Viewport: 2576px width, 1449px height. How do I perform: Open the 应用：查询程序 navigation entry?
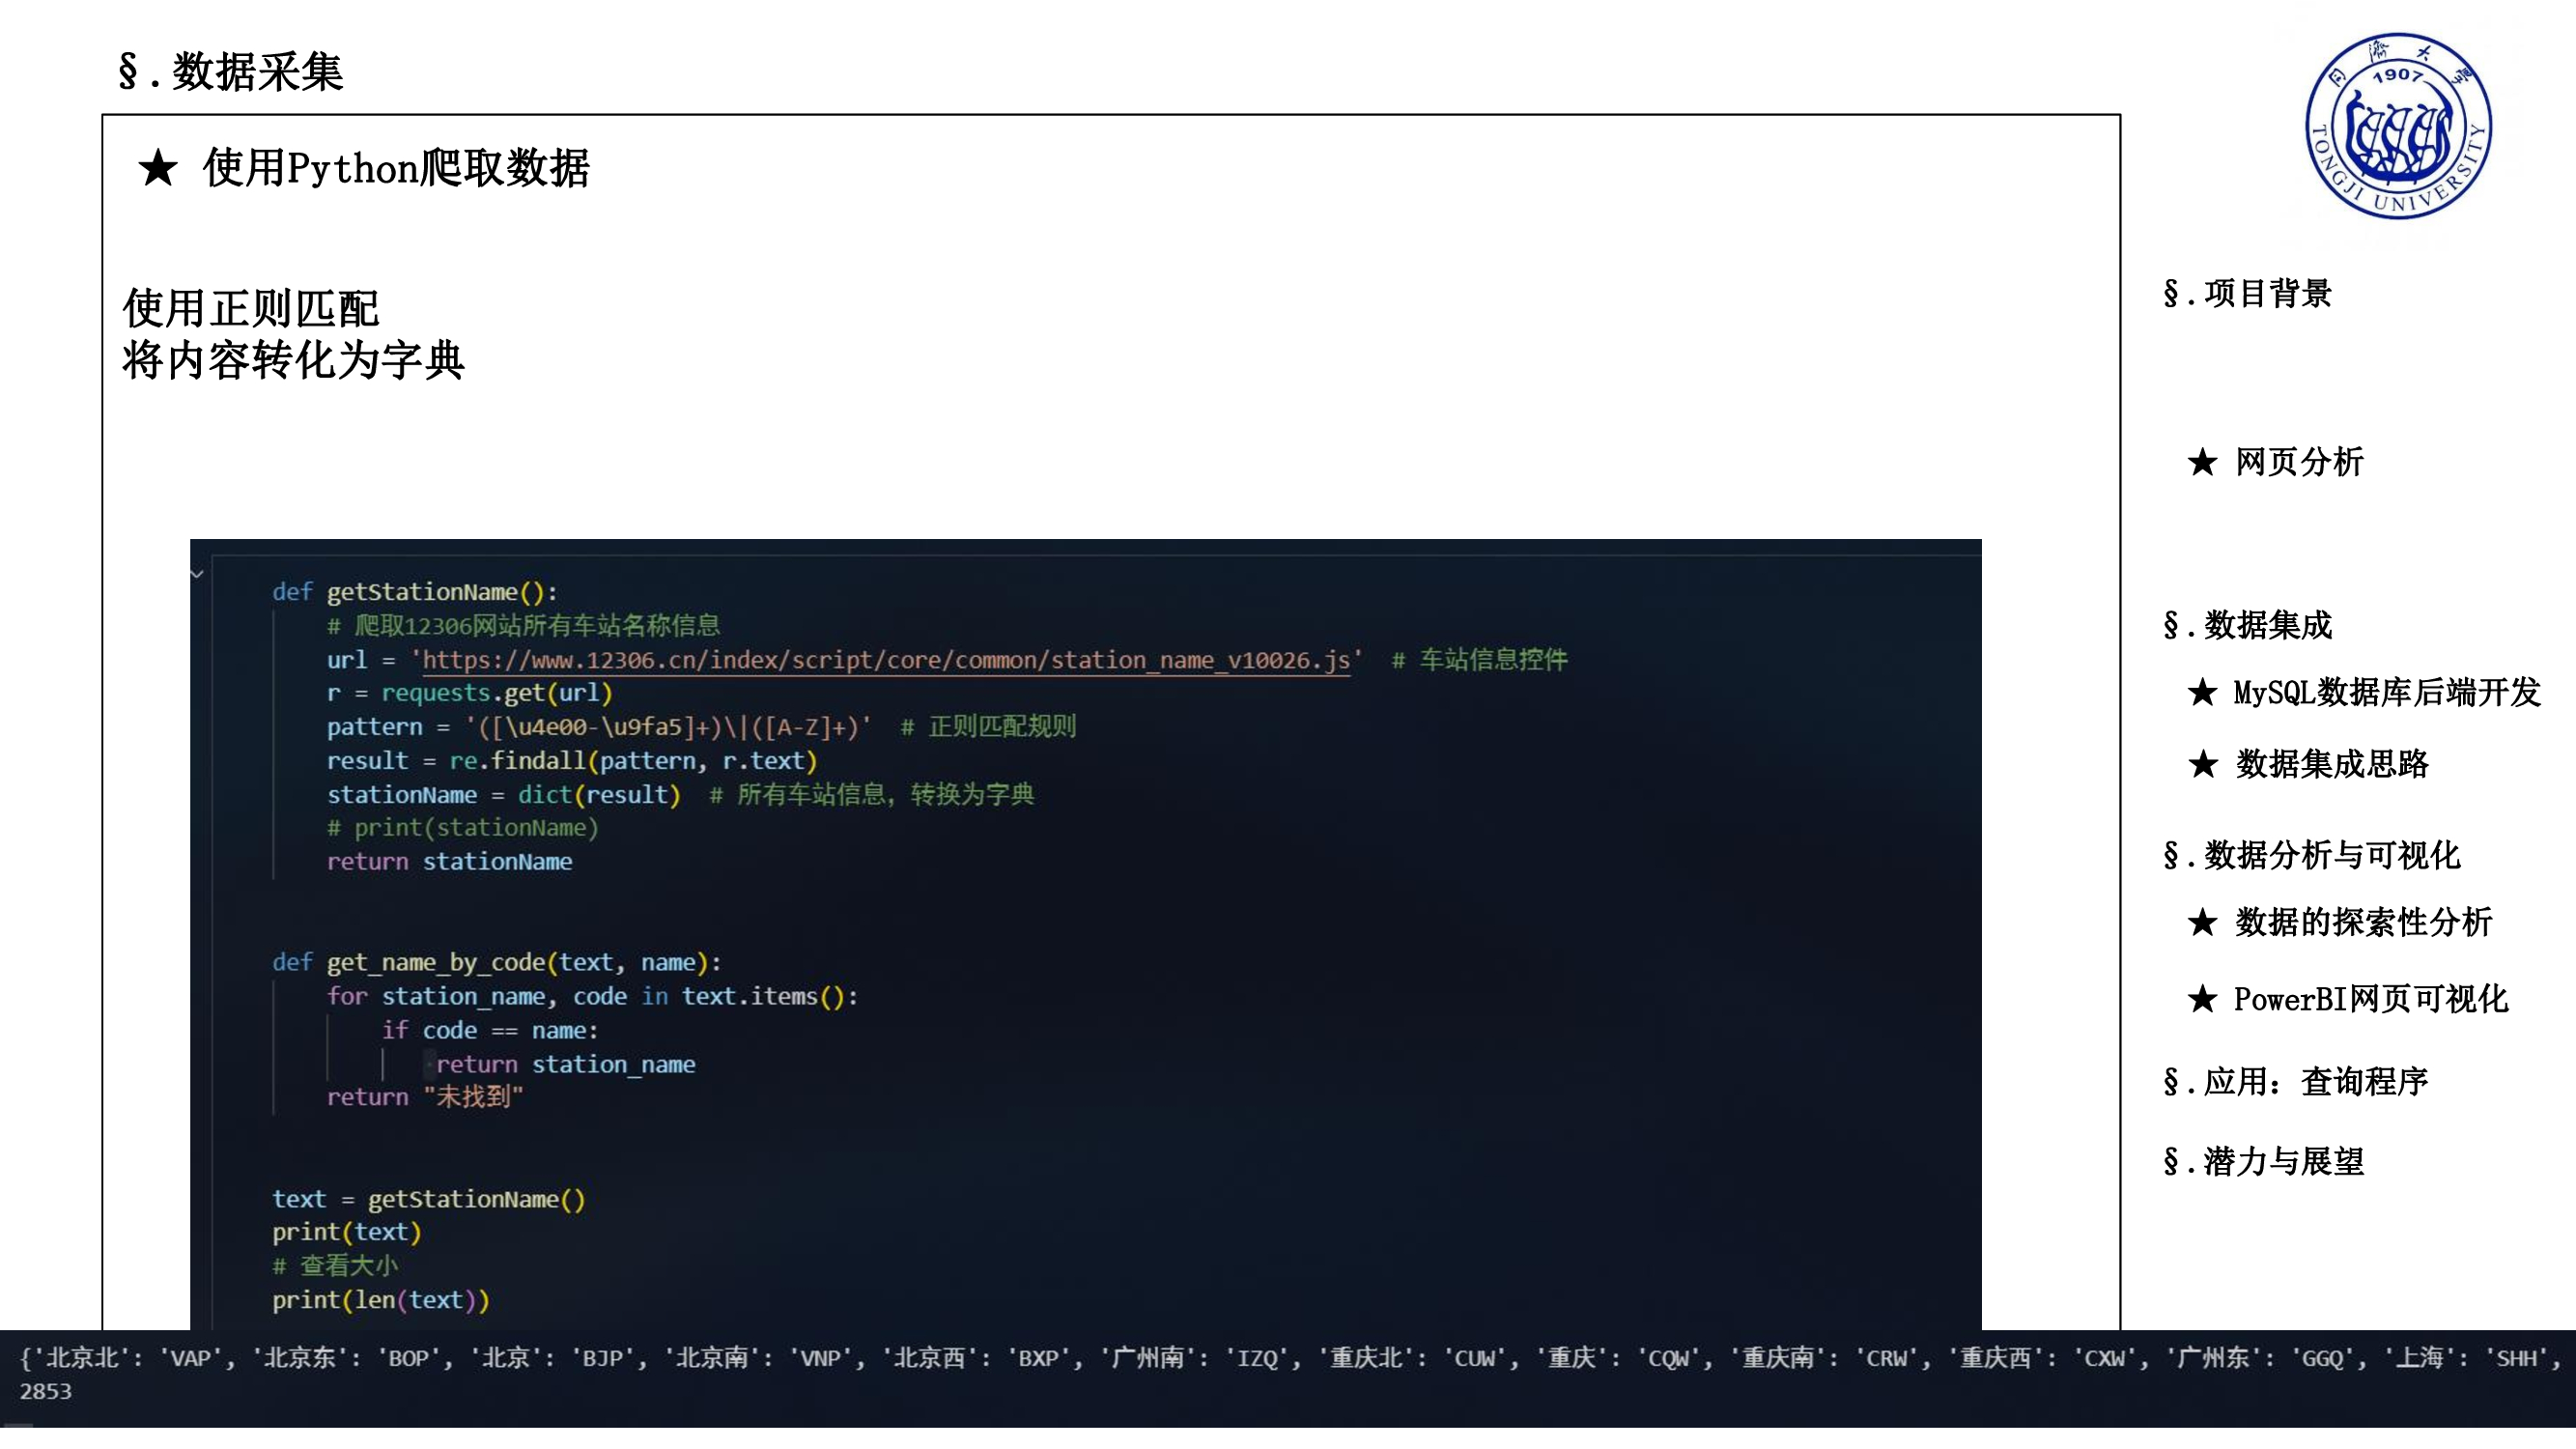(x=2307, y=1082)
